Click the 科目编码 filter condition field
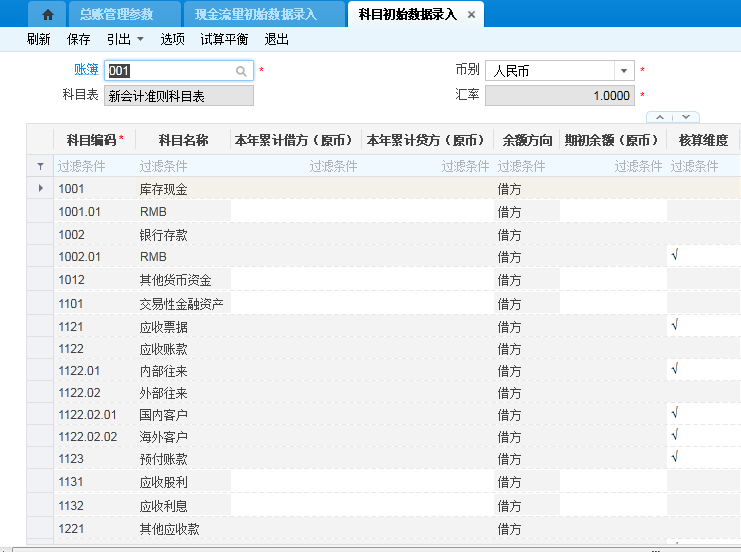This screenshot has width=741, height=552. (x=92, y=166)
